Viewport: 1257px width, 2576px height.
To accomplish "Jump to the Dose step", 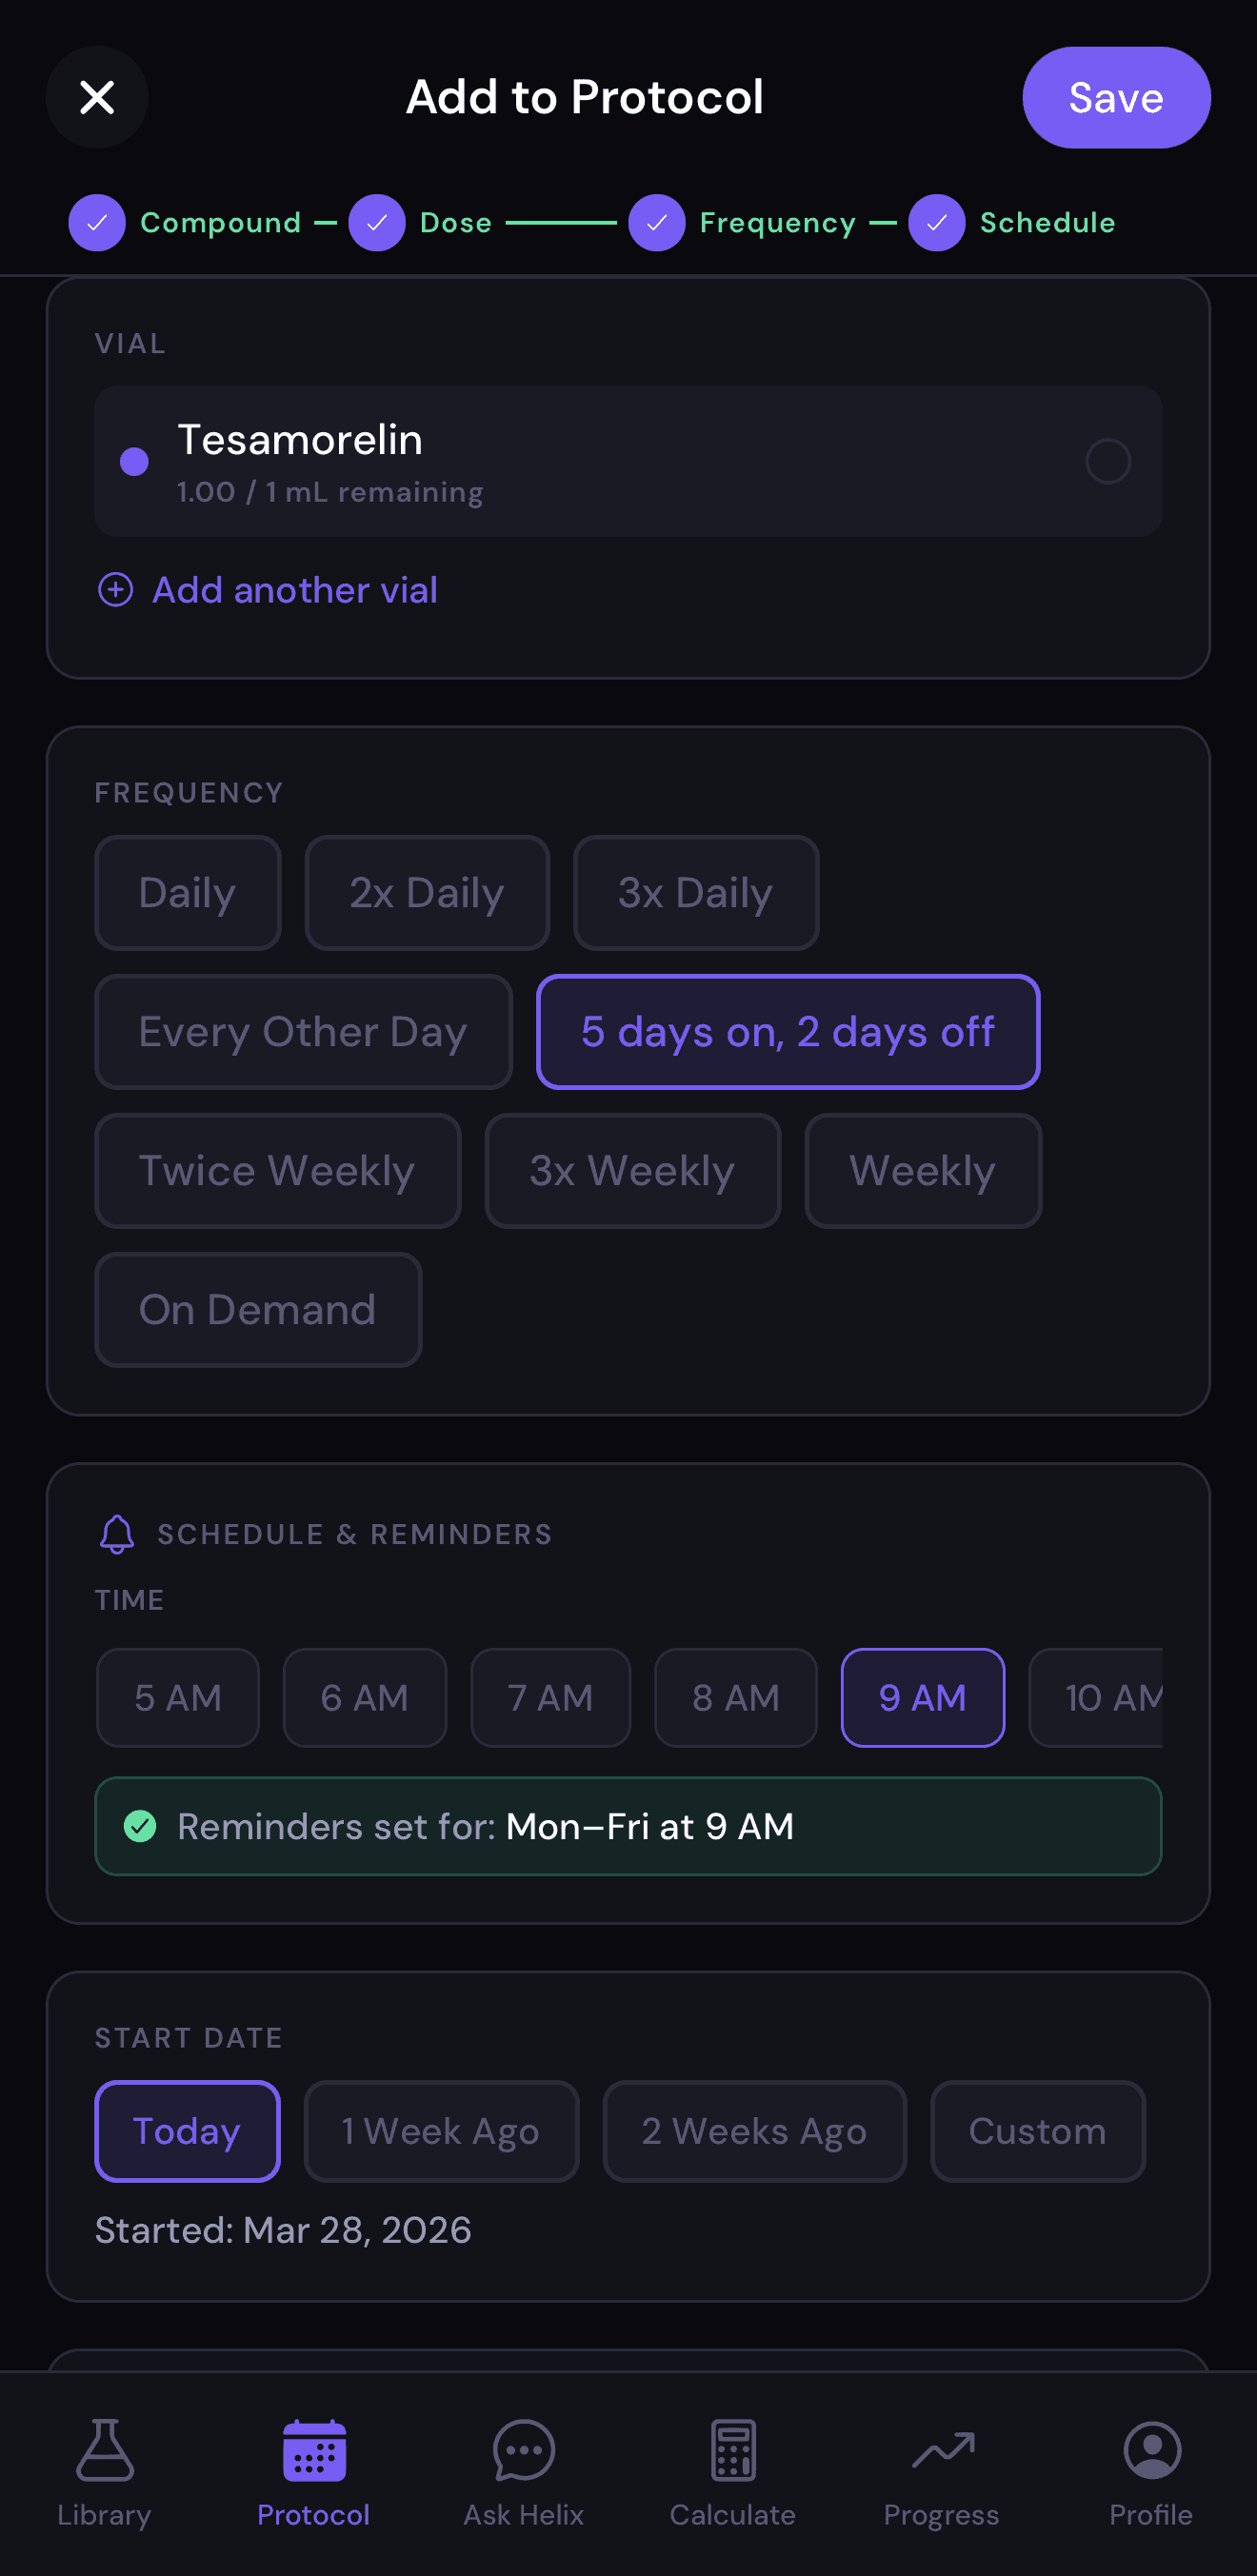I will click(x=455, y=222).
